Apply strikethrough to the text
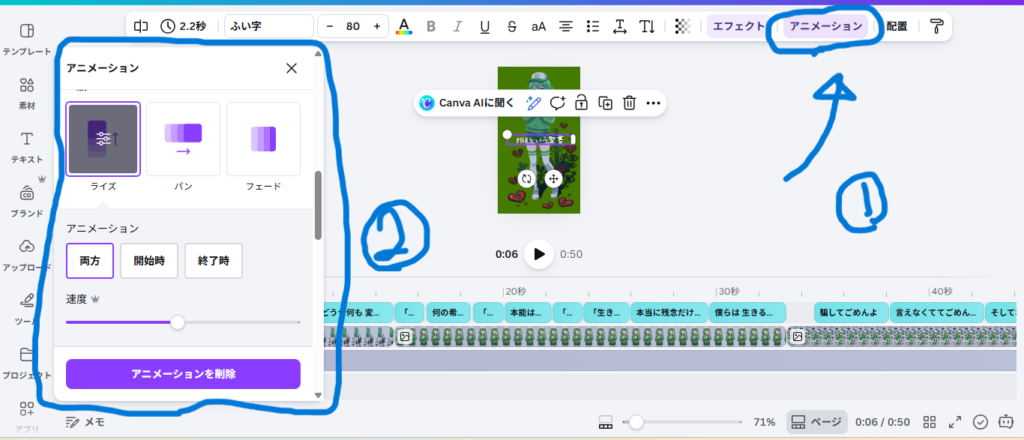The height and width of the screenshot is (440, 1024). [512, 26]
